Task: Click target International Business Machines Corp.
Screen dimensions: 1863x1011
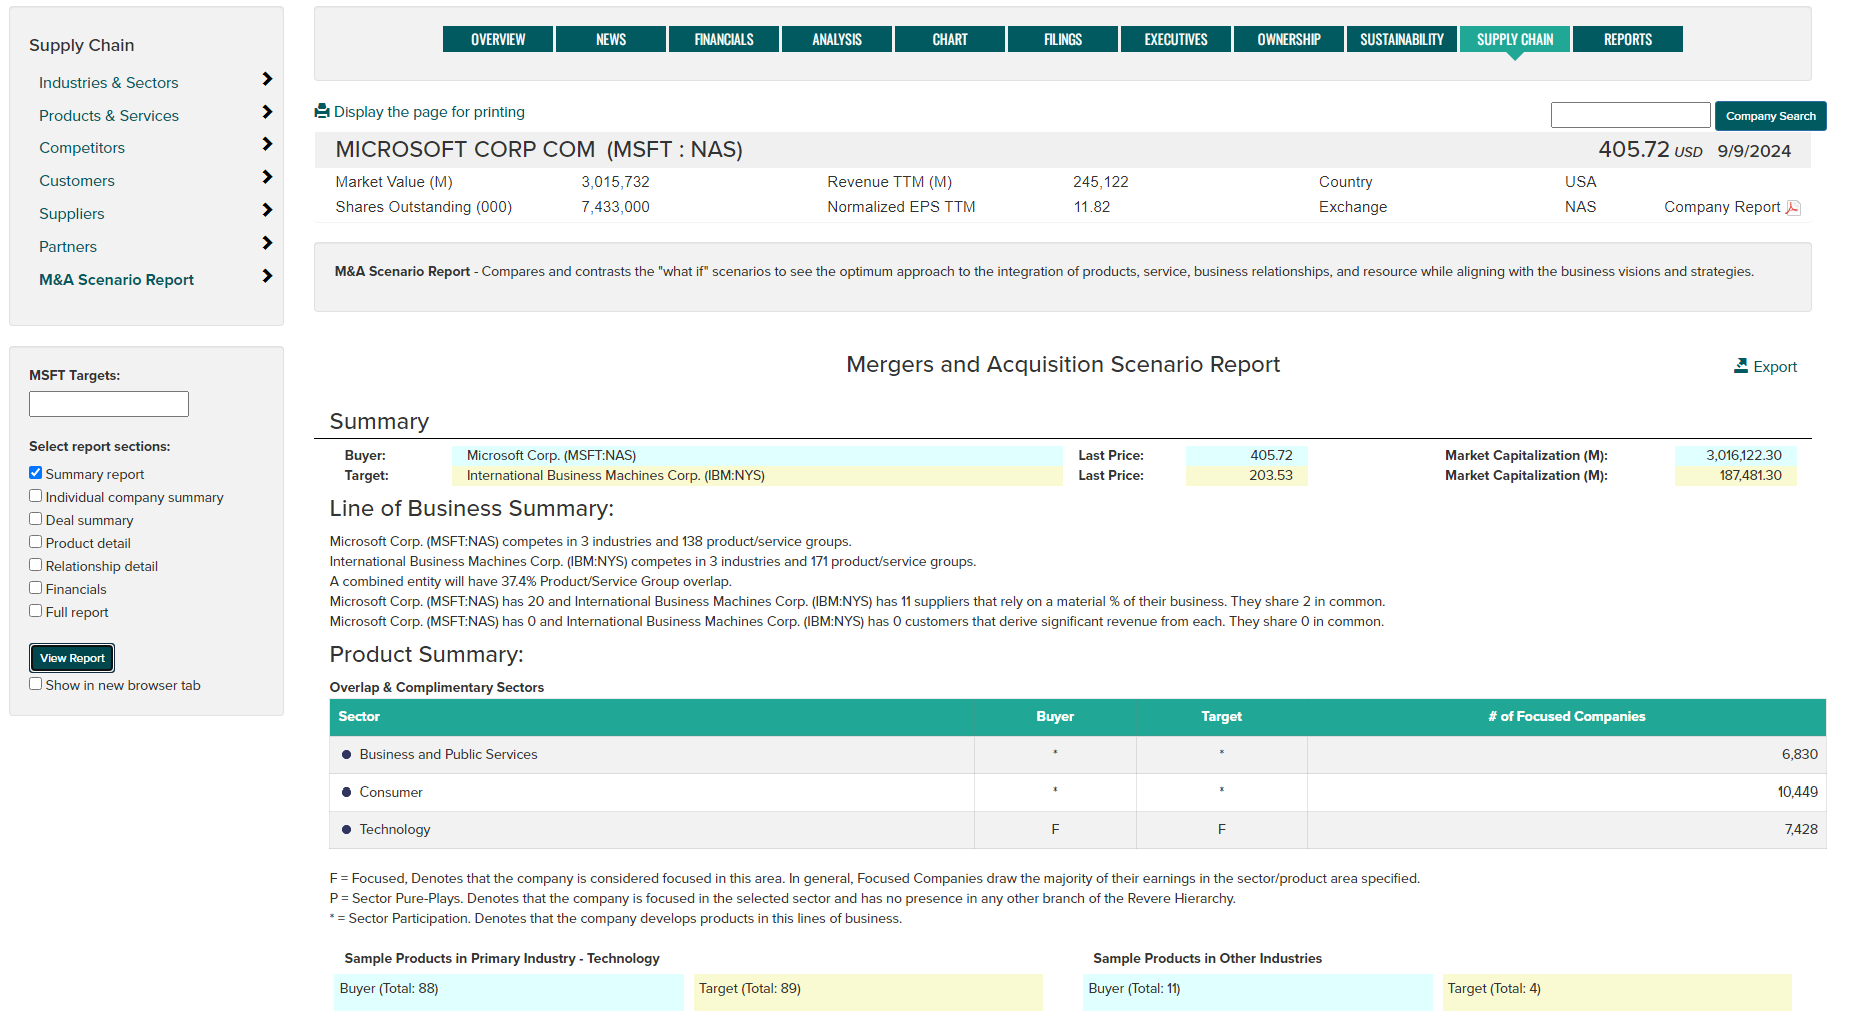Action: (x=616, y=475)
